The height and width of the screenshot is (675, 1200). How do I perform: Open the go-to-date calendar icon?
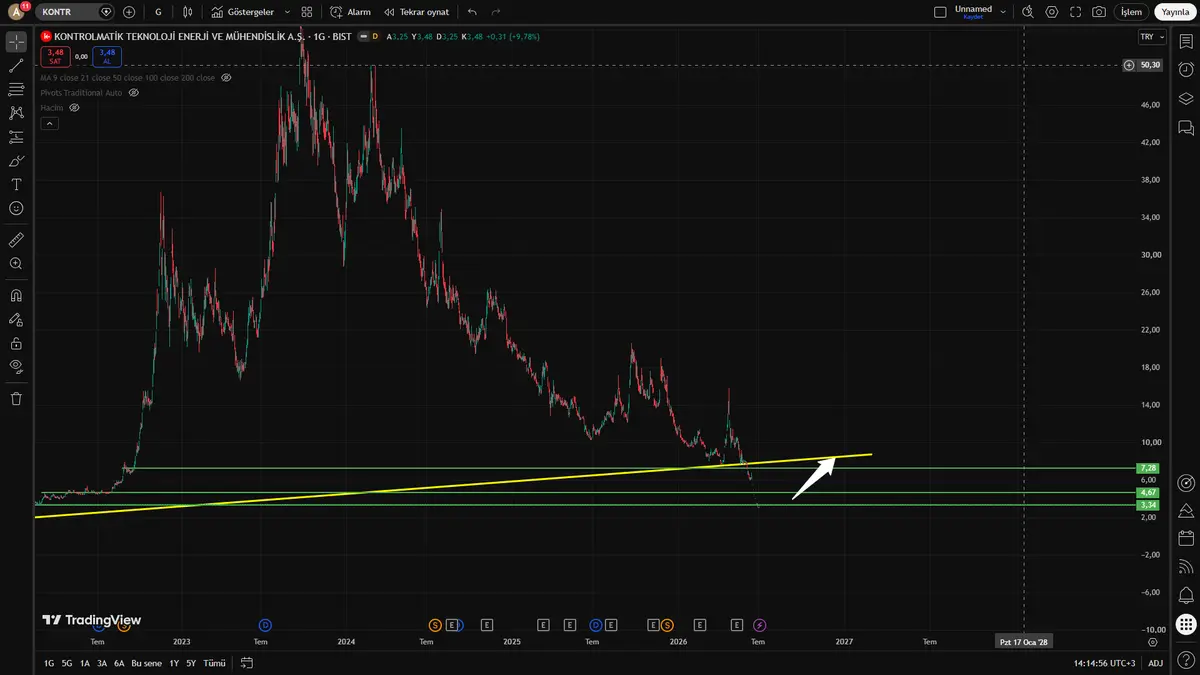tap(247, 663)
